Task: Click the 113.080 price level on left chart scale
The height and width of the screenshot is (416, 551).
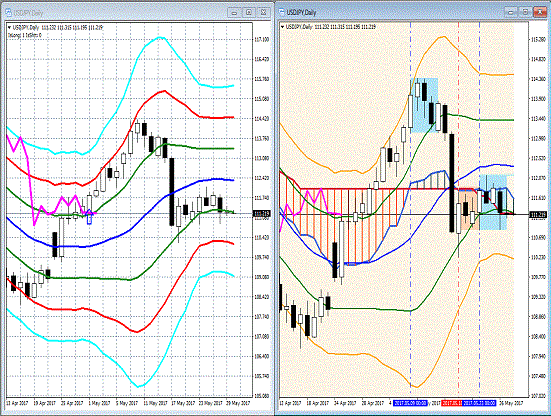Action: click(x=261, y=158)
